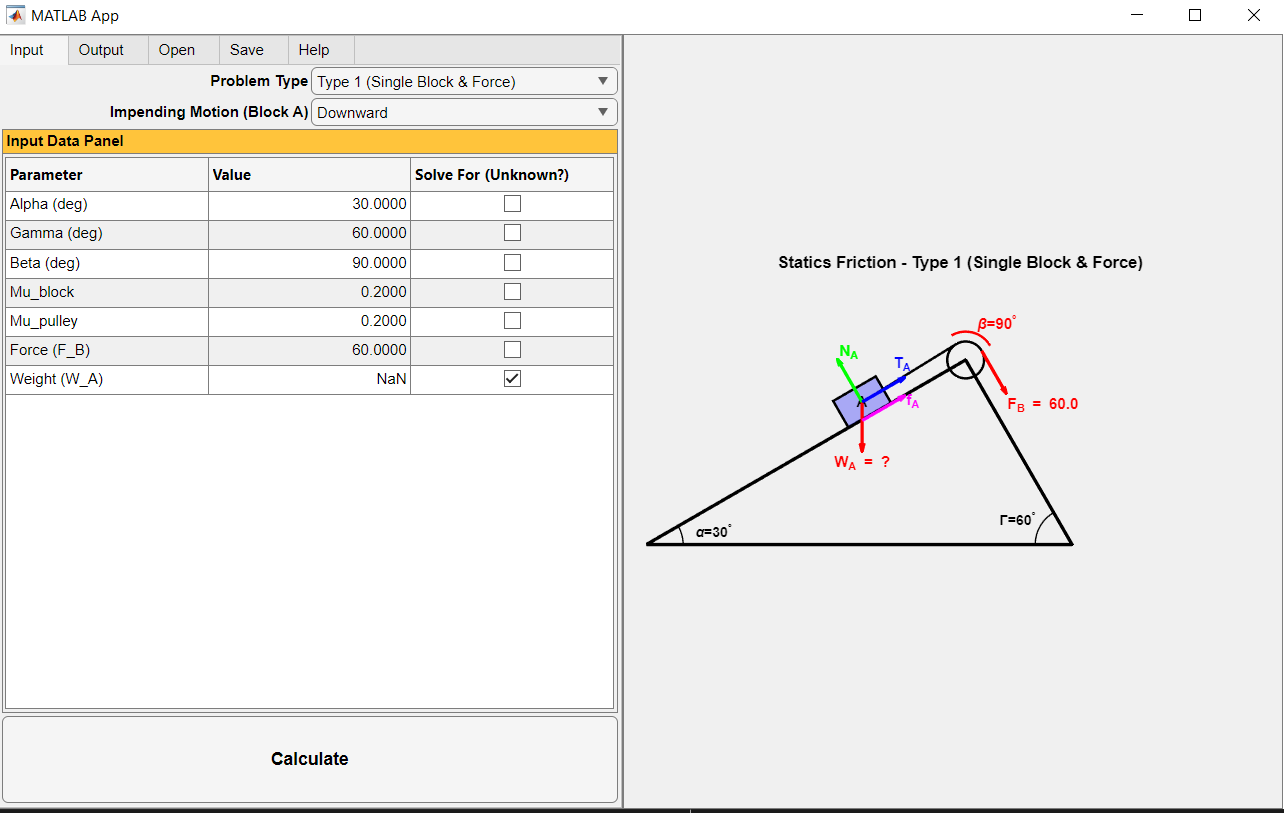Edit the Beta value 90.0000 cell

point(309,263)
